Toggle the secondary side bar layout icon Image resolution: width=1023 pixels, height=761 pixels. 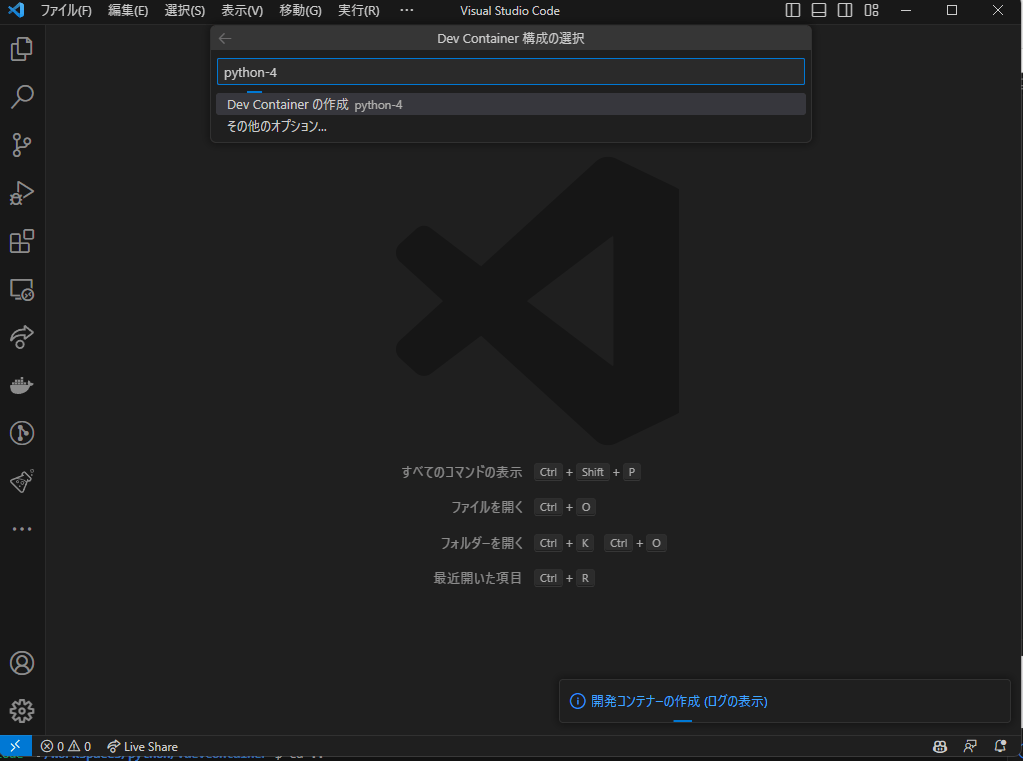pos(845,10)
